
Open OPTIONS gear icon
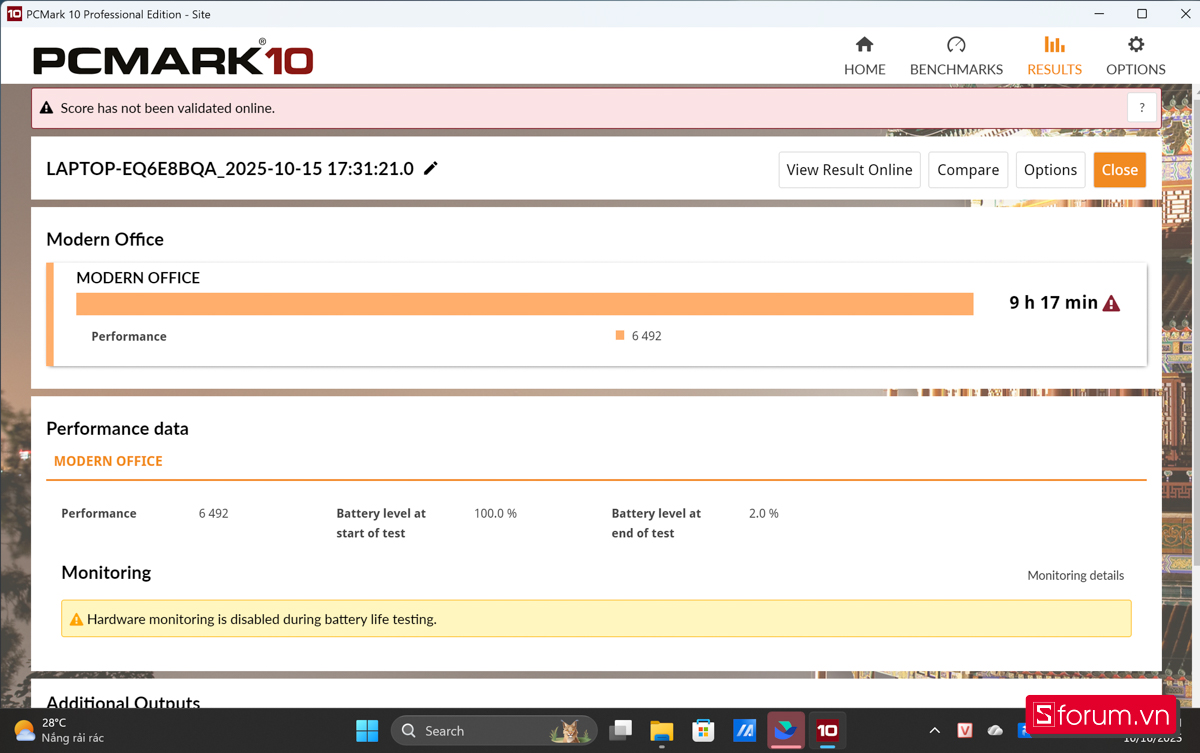tap(1135, 44)
